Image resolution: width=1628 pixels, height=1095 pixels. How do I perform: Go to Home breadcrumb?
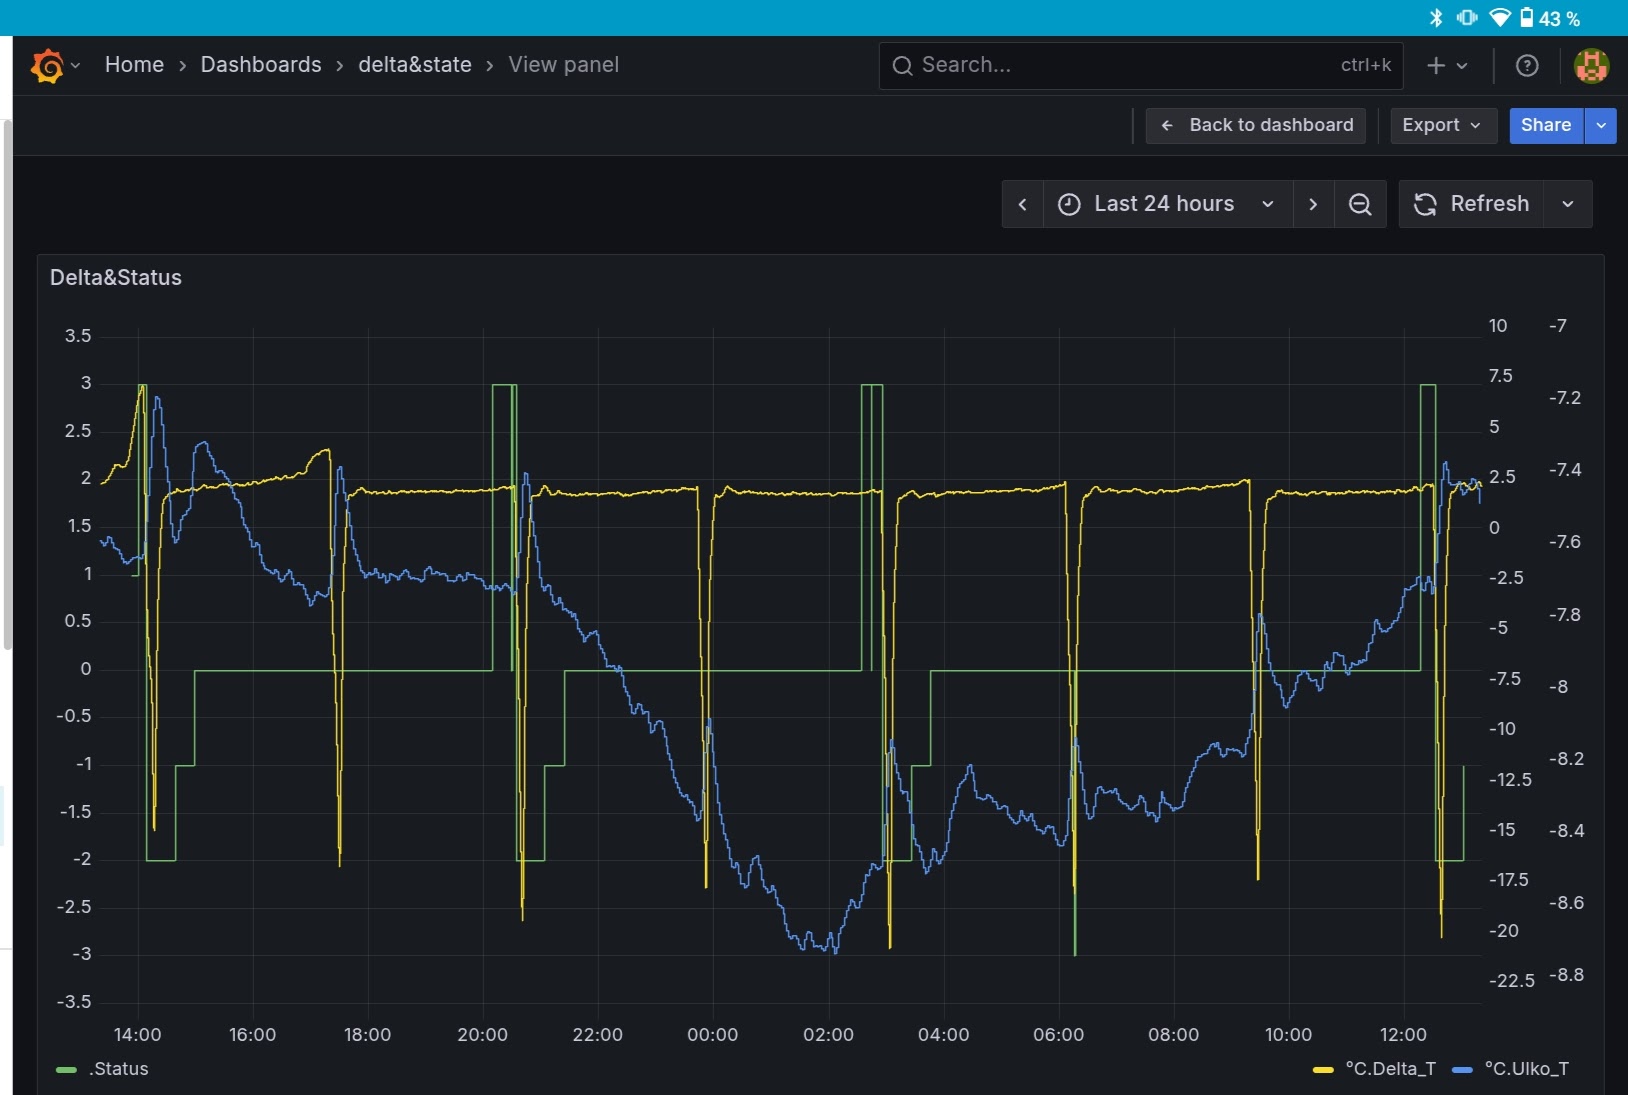pyautogui.click(x=134, y=65)
